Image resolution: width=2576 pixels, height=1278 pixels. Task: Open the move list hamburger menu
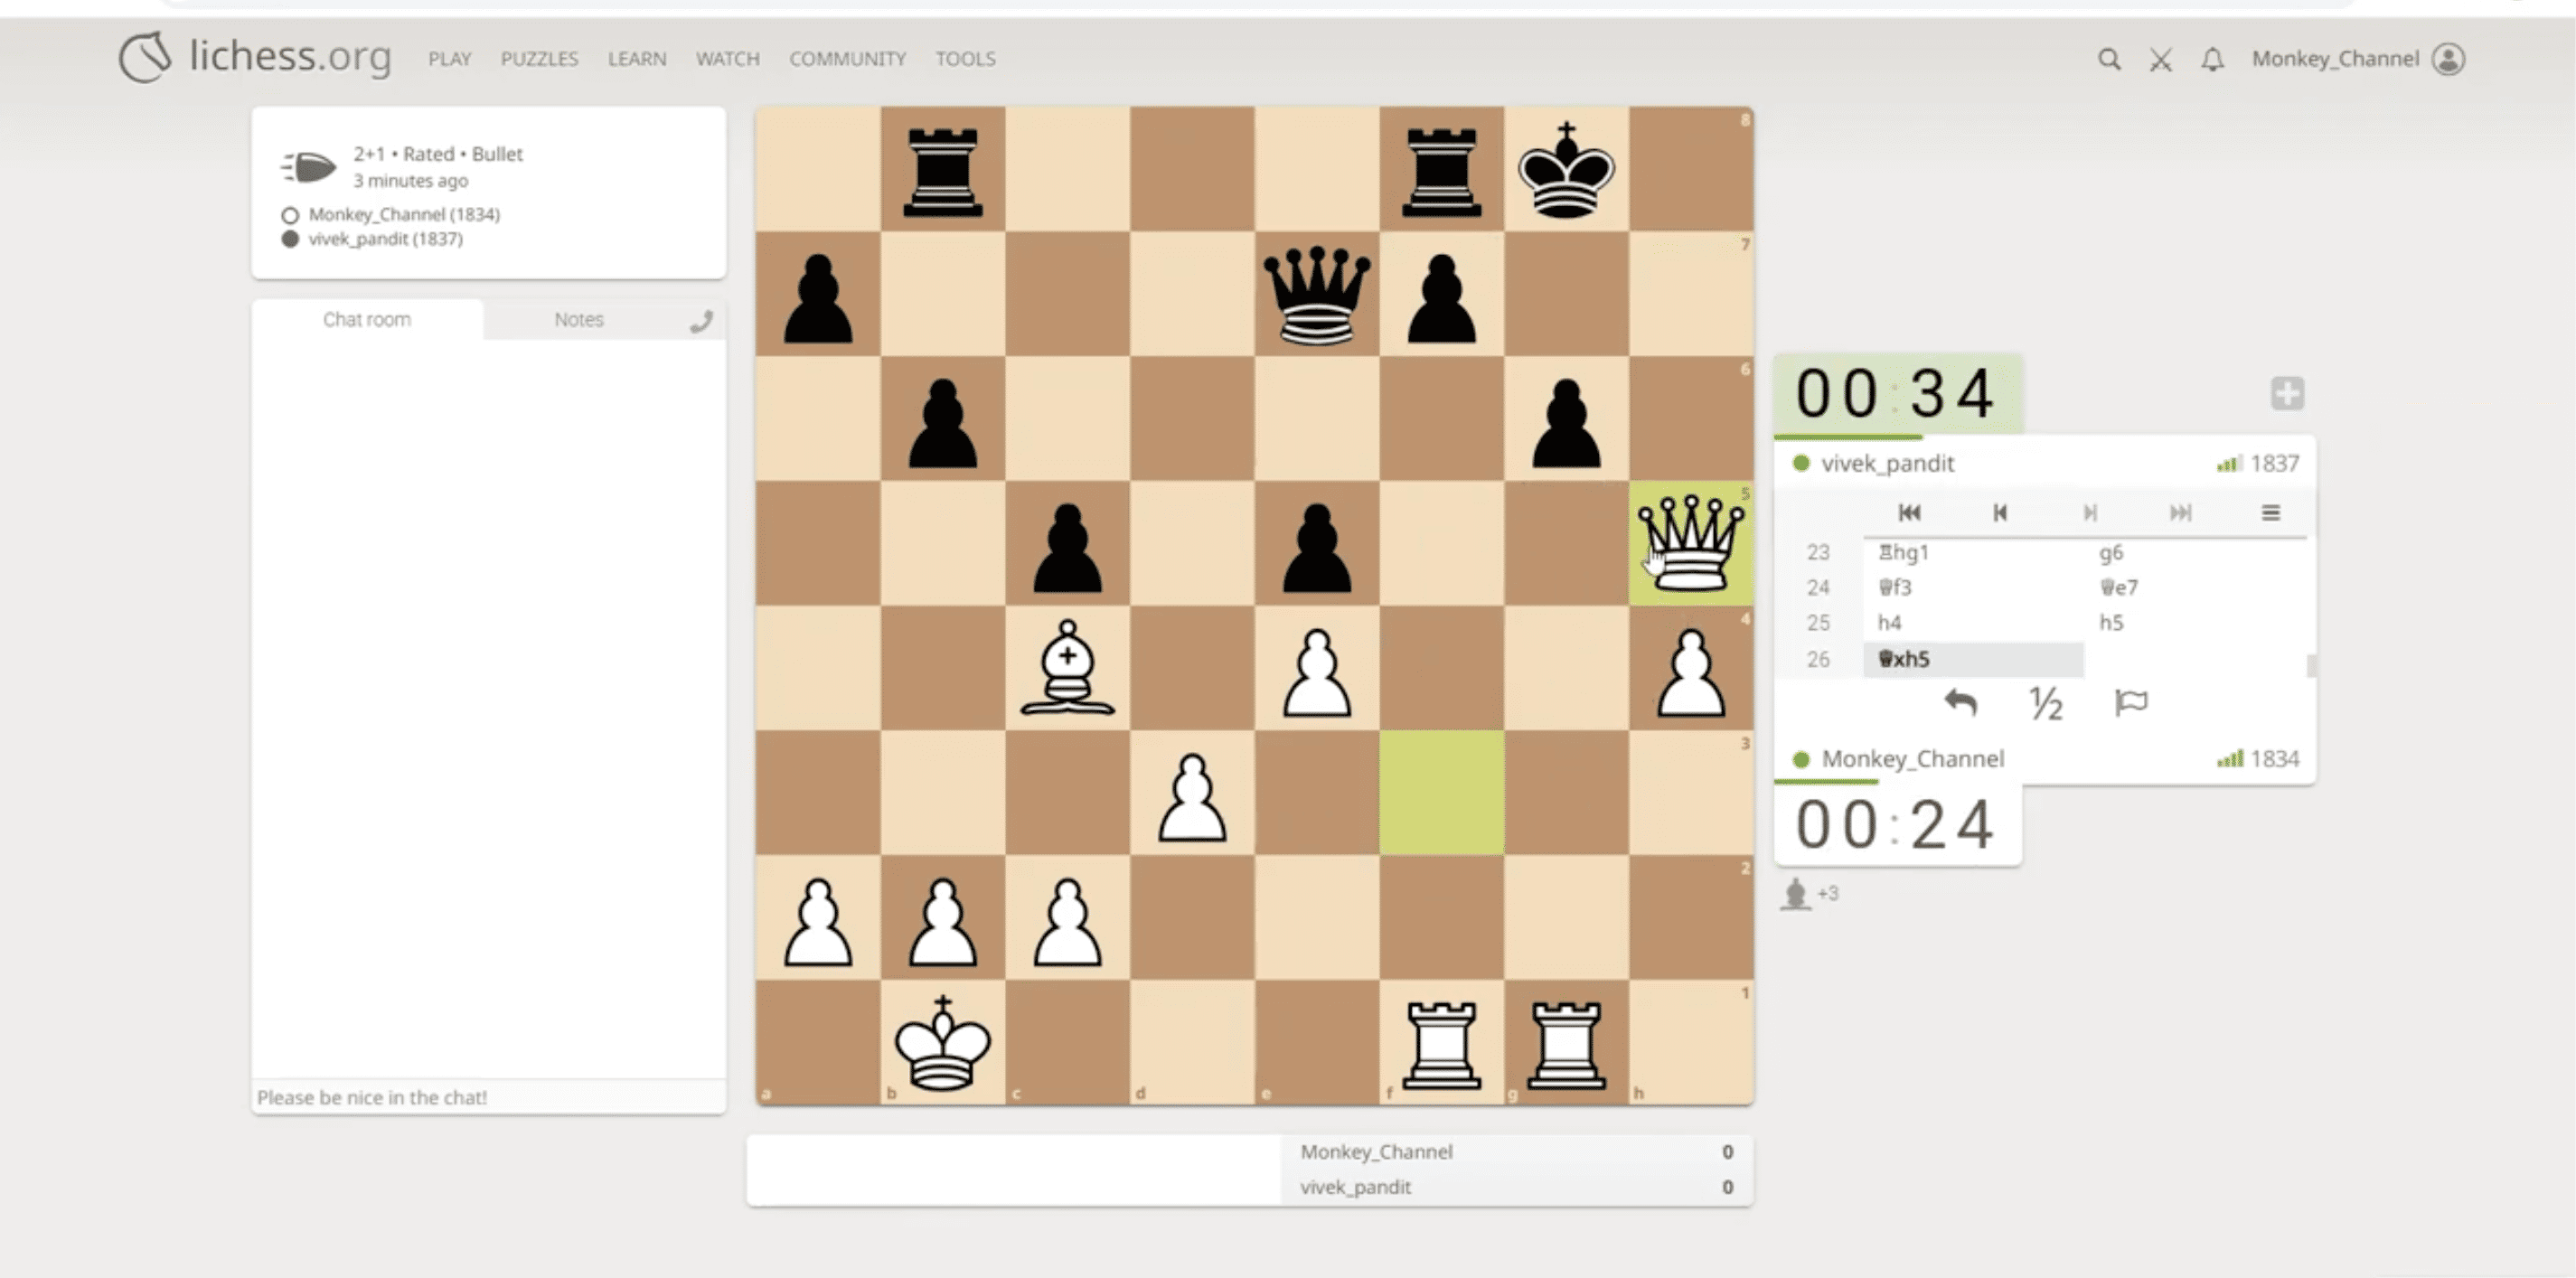(x=2270, y=513)
